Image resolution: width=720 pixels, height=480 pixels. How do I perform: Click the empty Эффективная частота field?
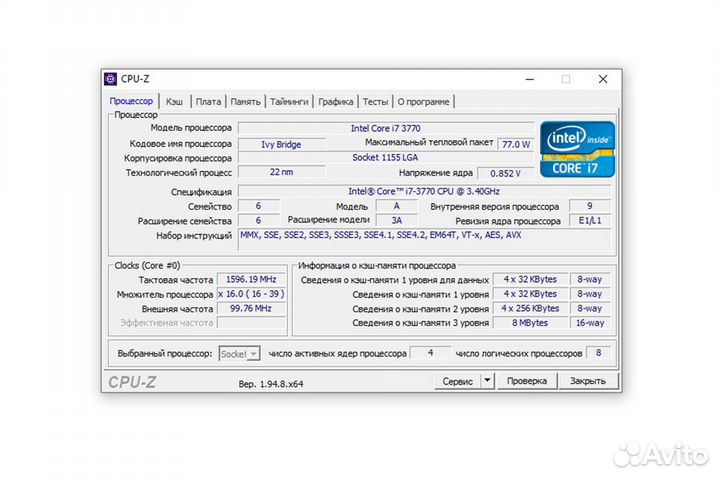click(251, 323)
